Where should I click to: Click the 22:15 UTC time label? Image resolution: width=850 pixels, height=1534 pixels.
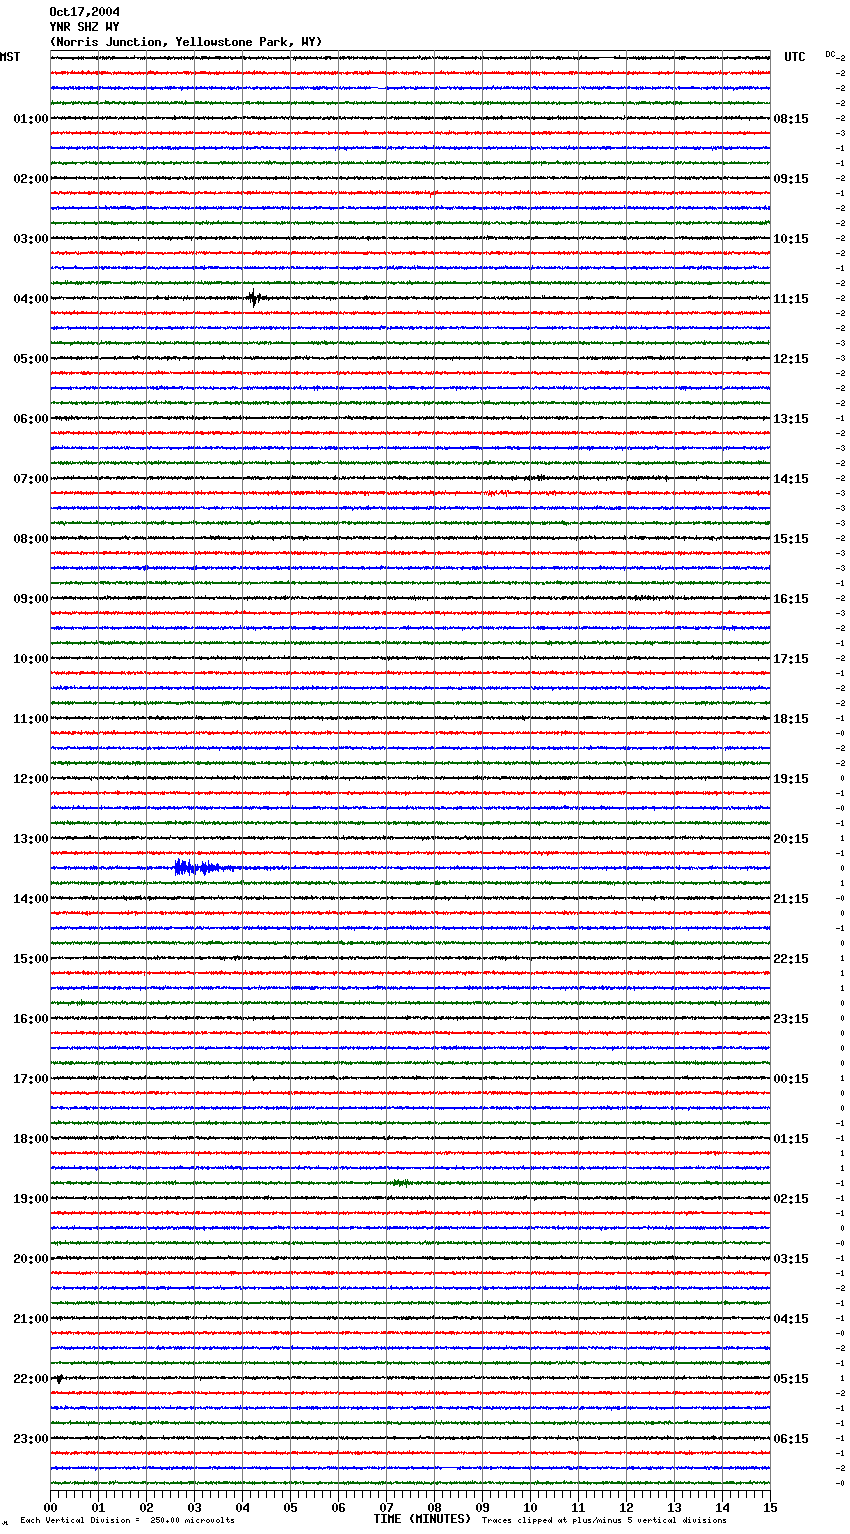click(x=791, y=959)
